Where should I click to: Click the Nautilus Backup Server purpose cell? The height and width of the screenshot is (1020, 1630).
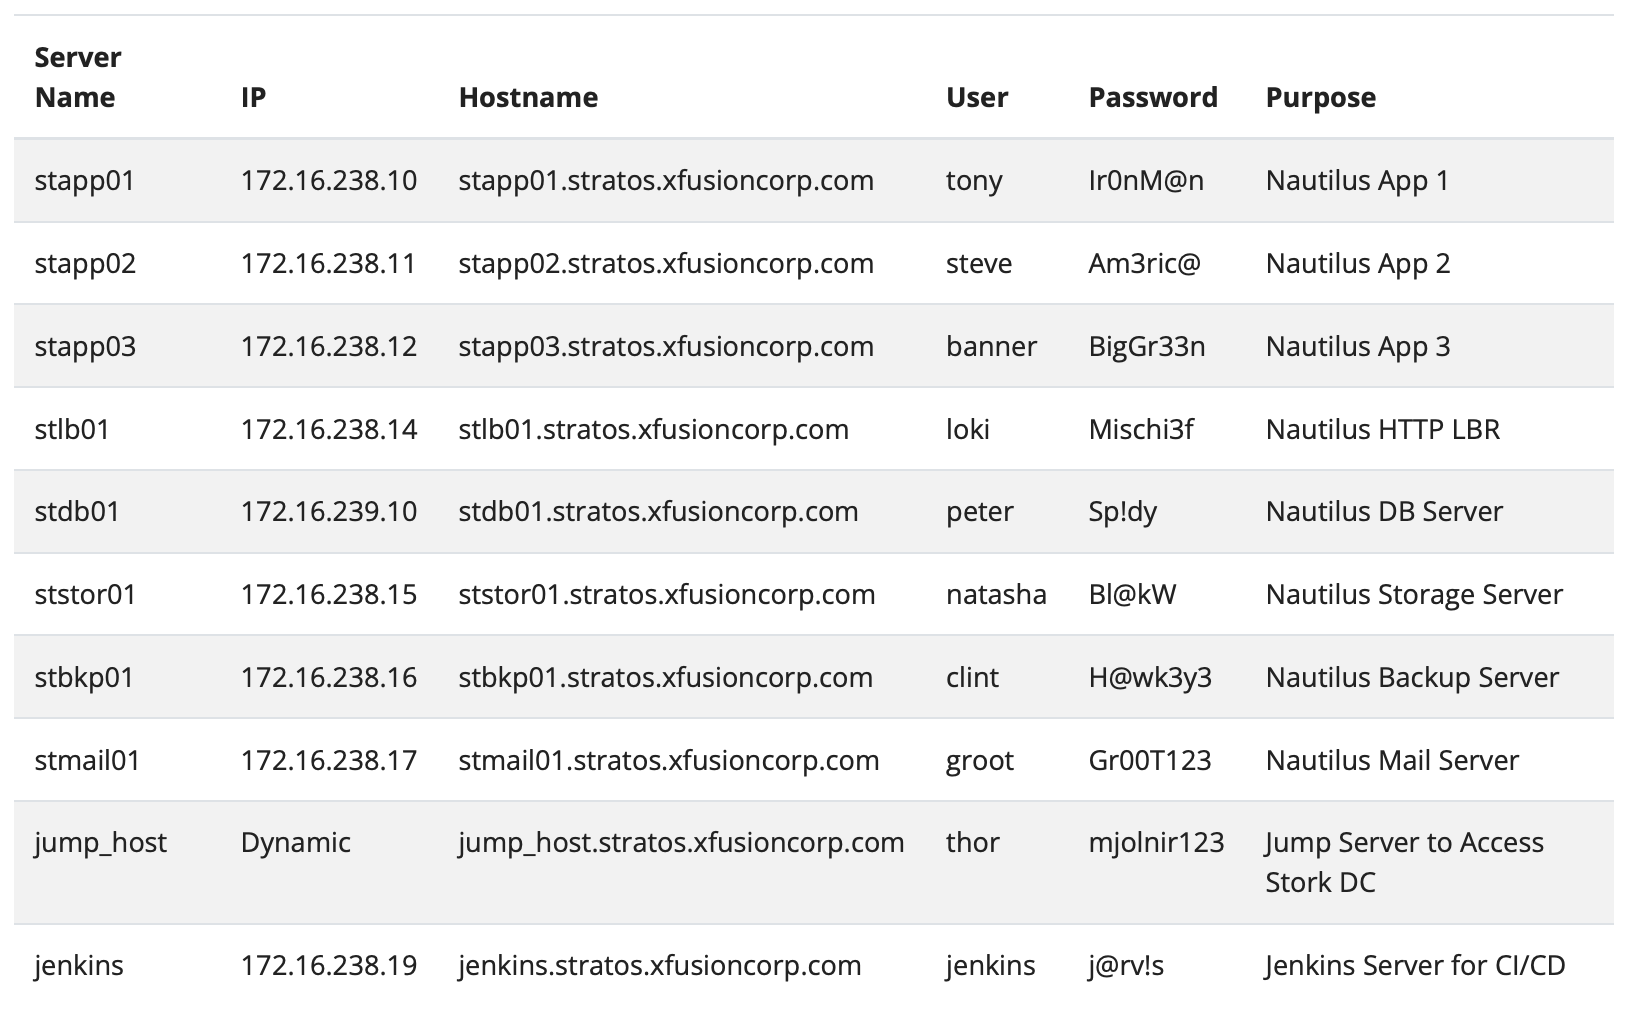coord(1412,678)
